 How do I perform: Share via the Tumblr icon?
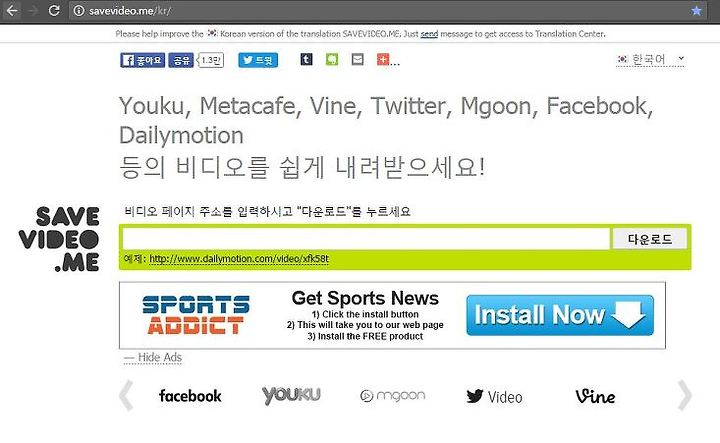pyautogui.click(x=306, y=59)
